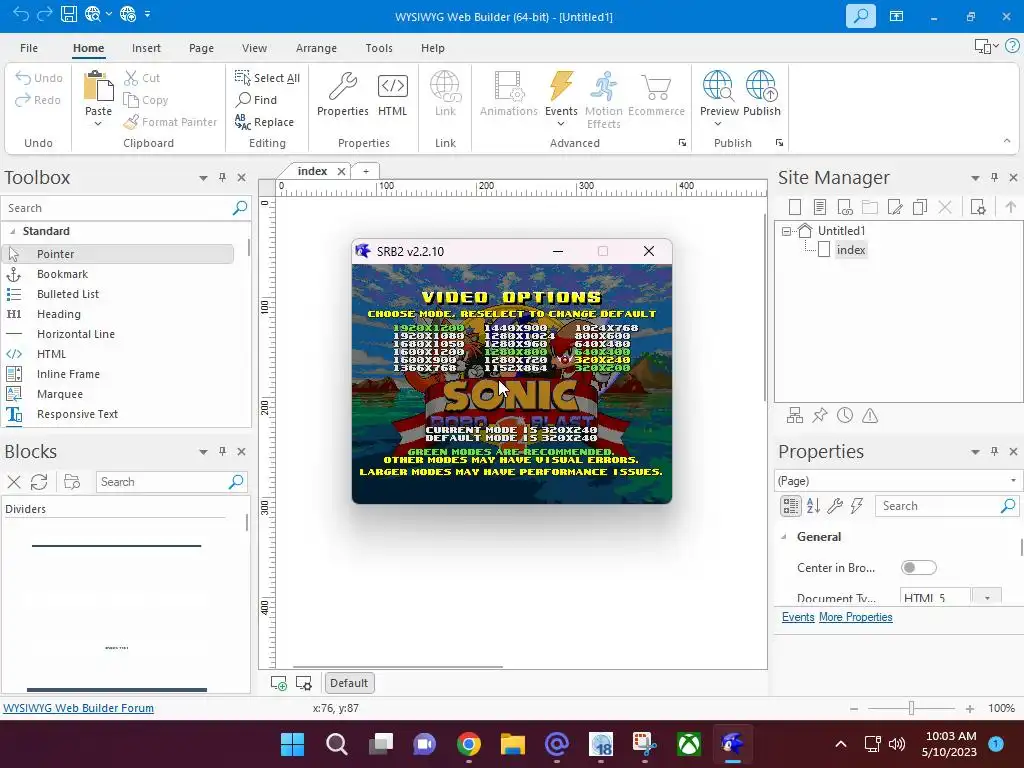The width and height of the screenshot is (1024, 768).
Task: Click the Paste clipboard icon
Action: [98, 86]
